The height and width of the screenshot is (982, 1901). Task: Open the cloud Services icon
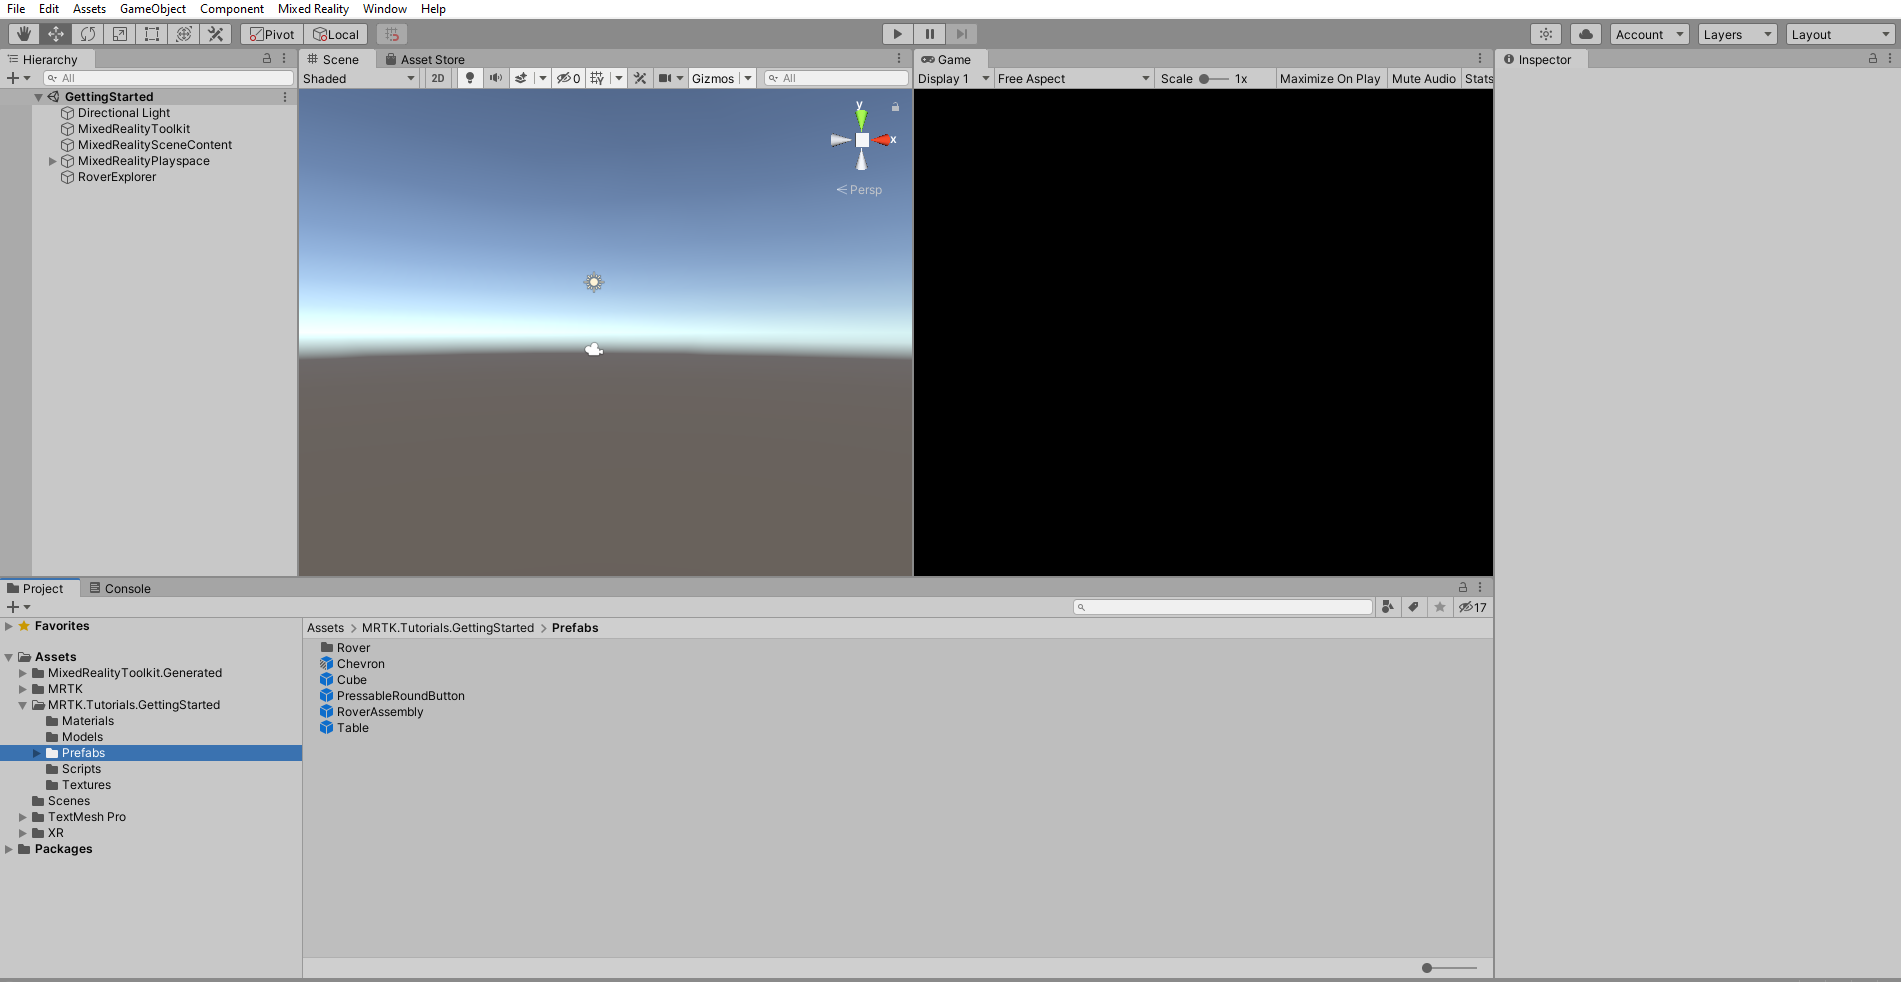pos(1586,34)
